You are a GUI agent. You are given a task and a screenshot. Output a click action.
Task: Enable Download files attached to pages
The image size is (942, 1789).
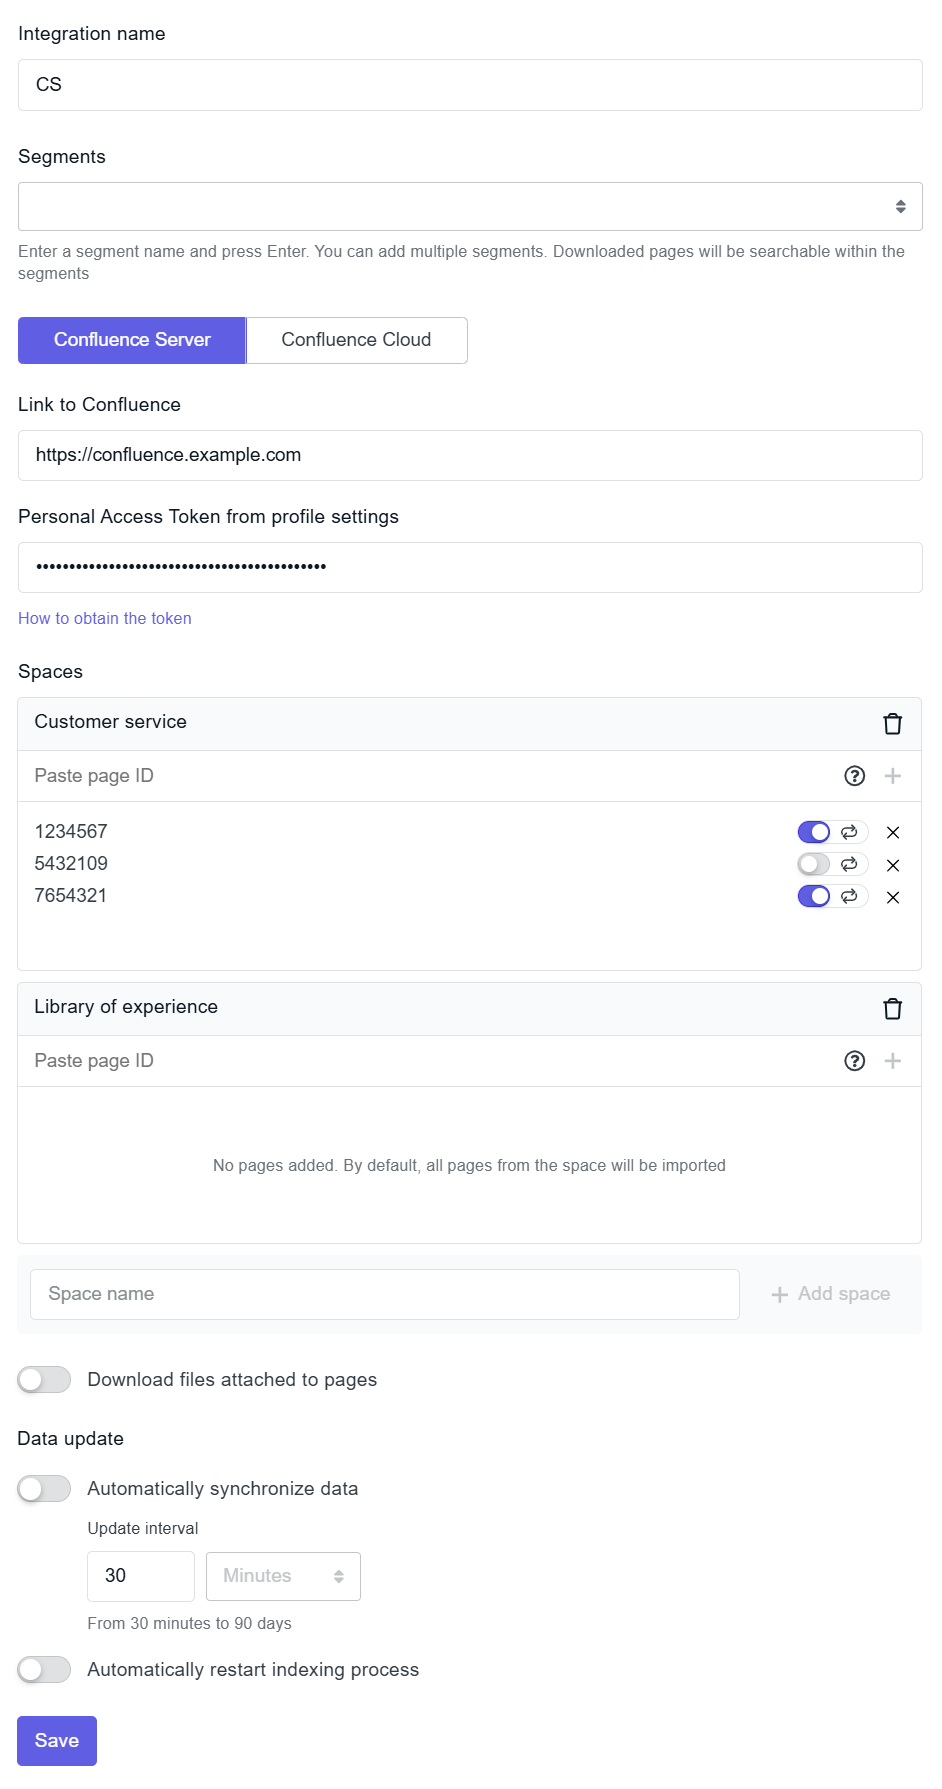44,1380
